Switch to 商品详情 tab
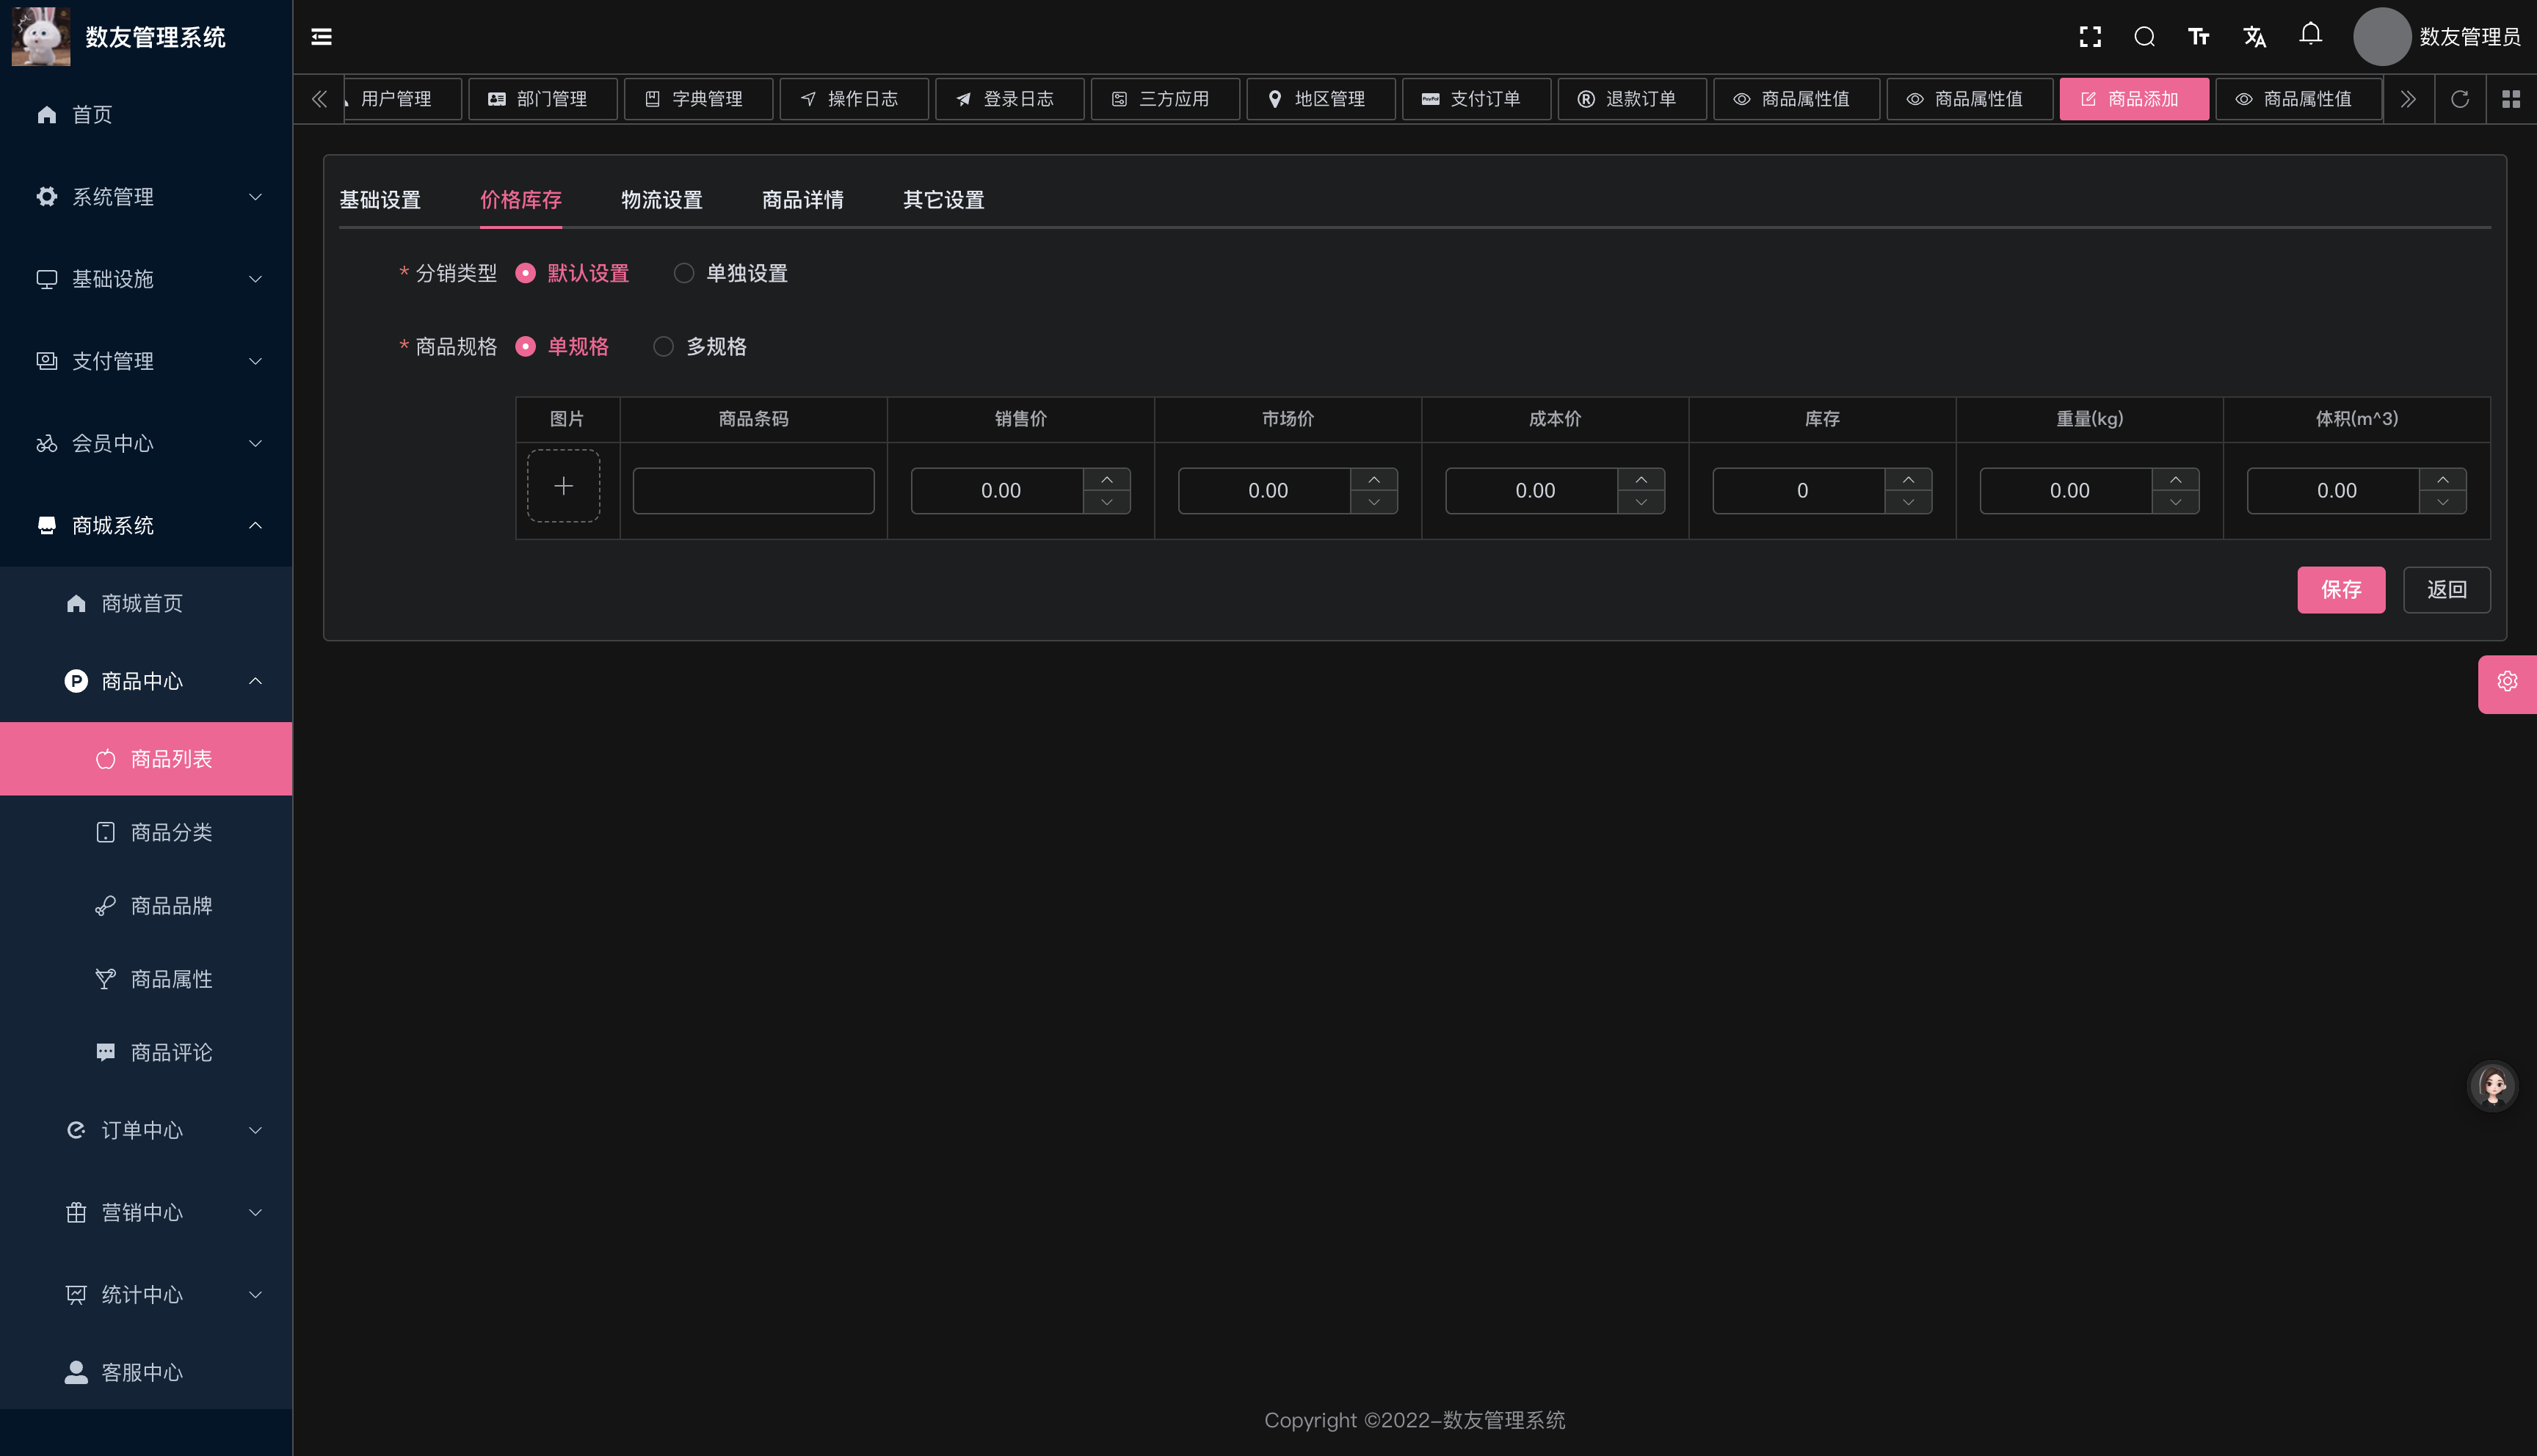The width and height of the screenshot is (2537, 1456). click(x=803, y=200)
